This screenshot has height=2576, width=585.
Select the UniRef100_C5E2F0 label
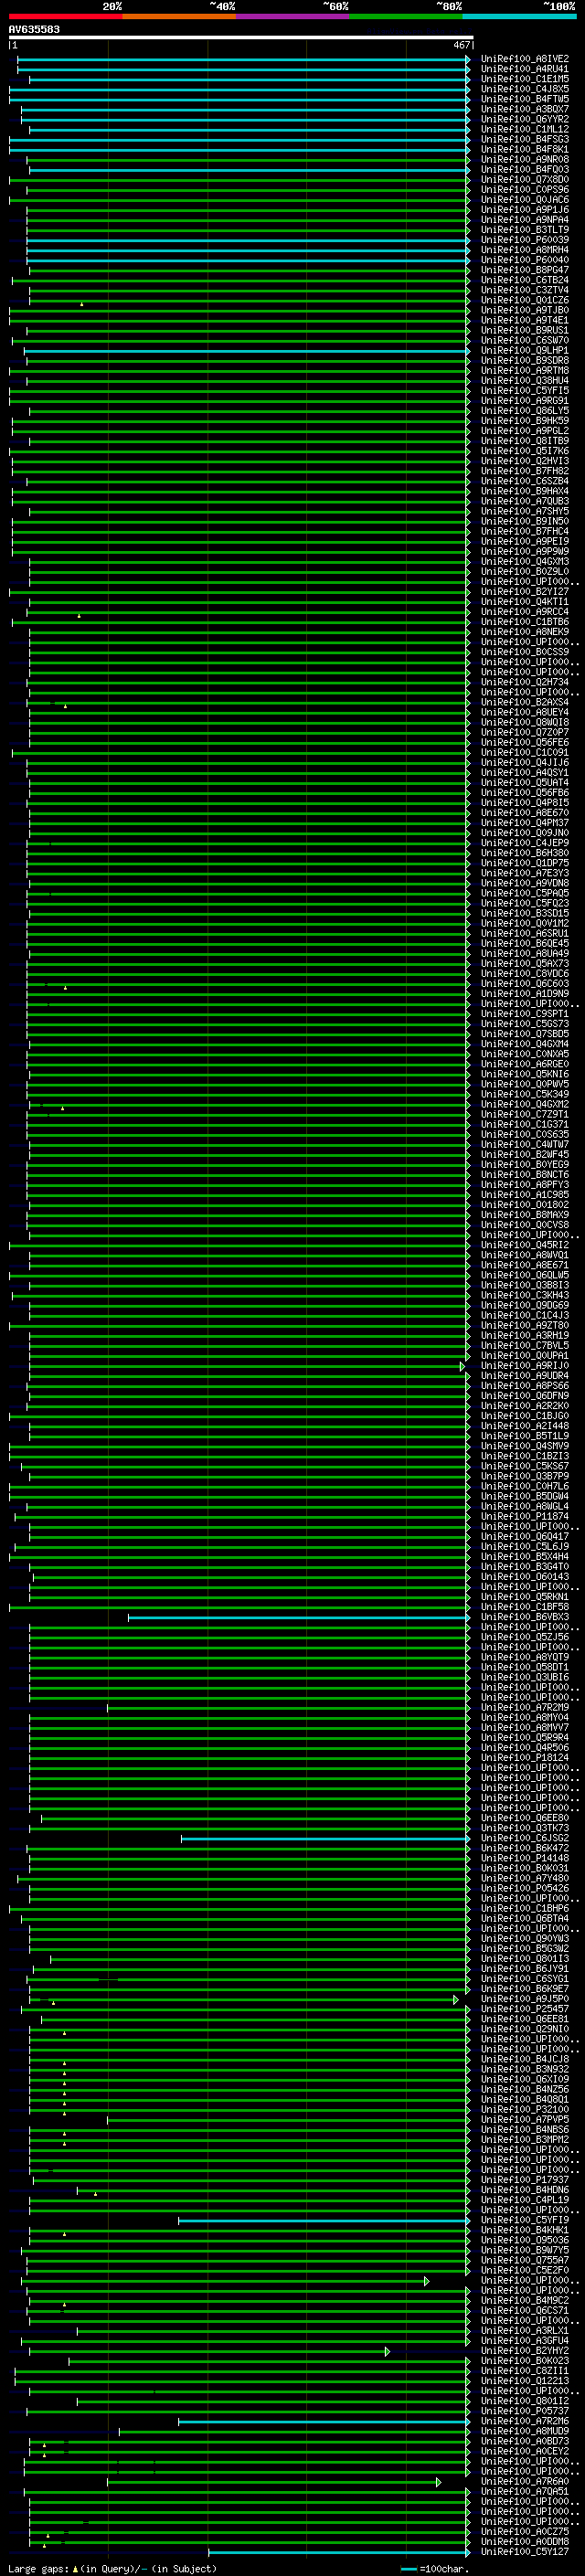pos(525,2270)
